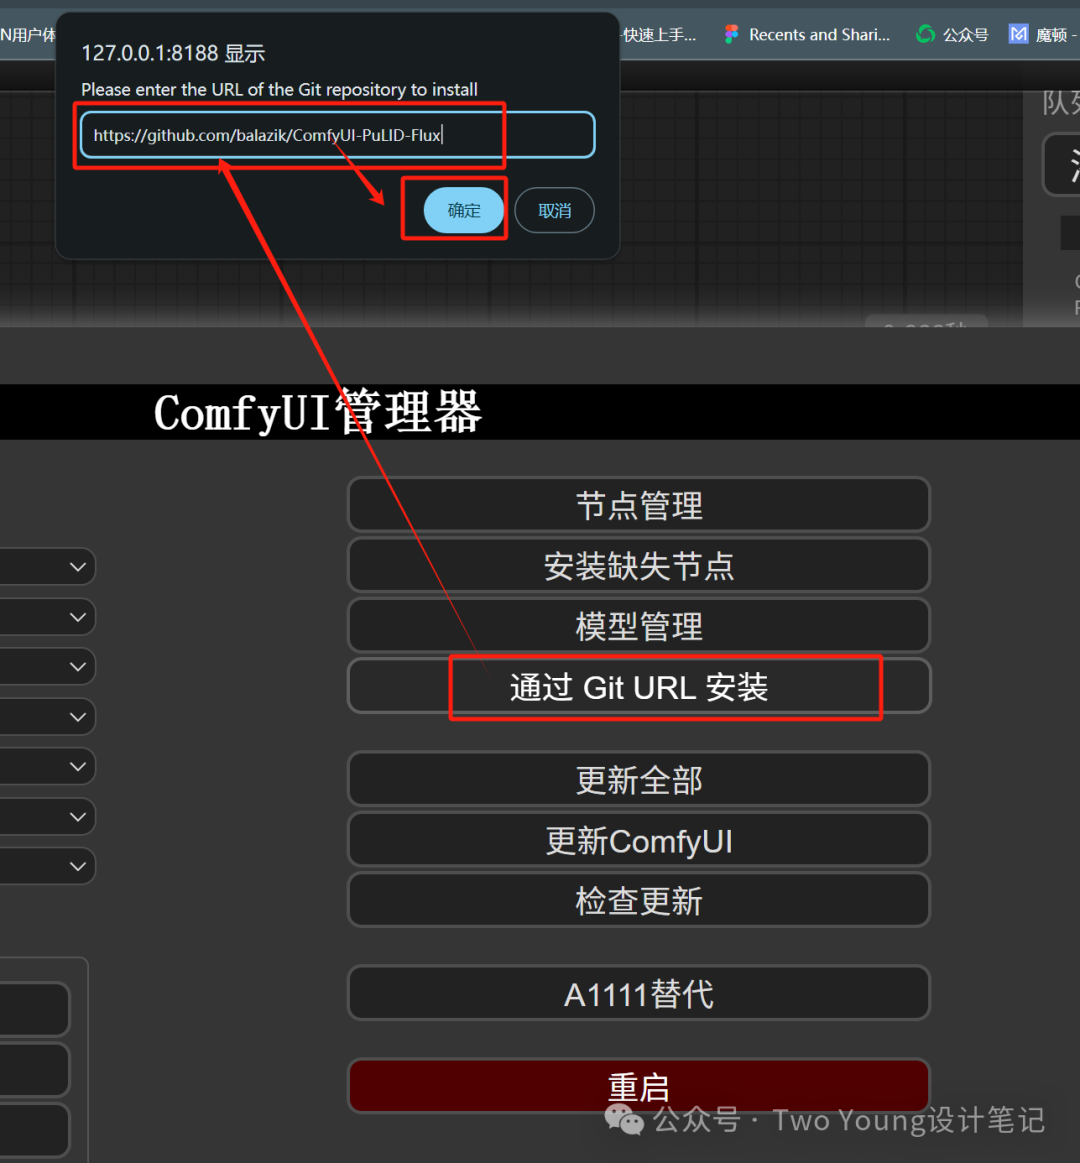Select 安装缺失节点 option
This screenshot has height=1163, width=1080.
point(639,566)
